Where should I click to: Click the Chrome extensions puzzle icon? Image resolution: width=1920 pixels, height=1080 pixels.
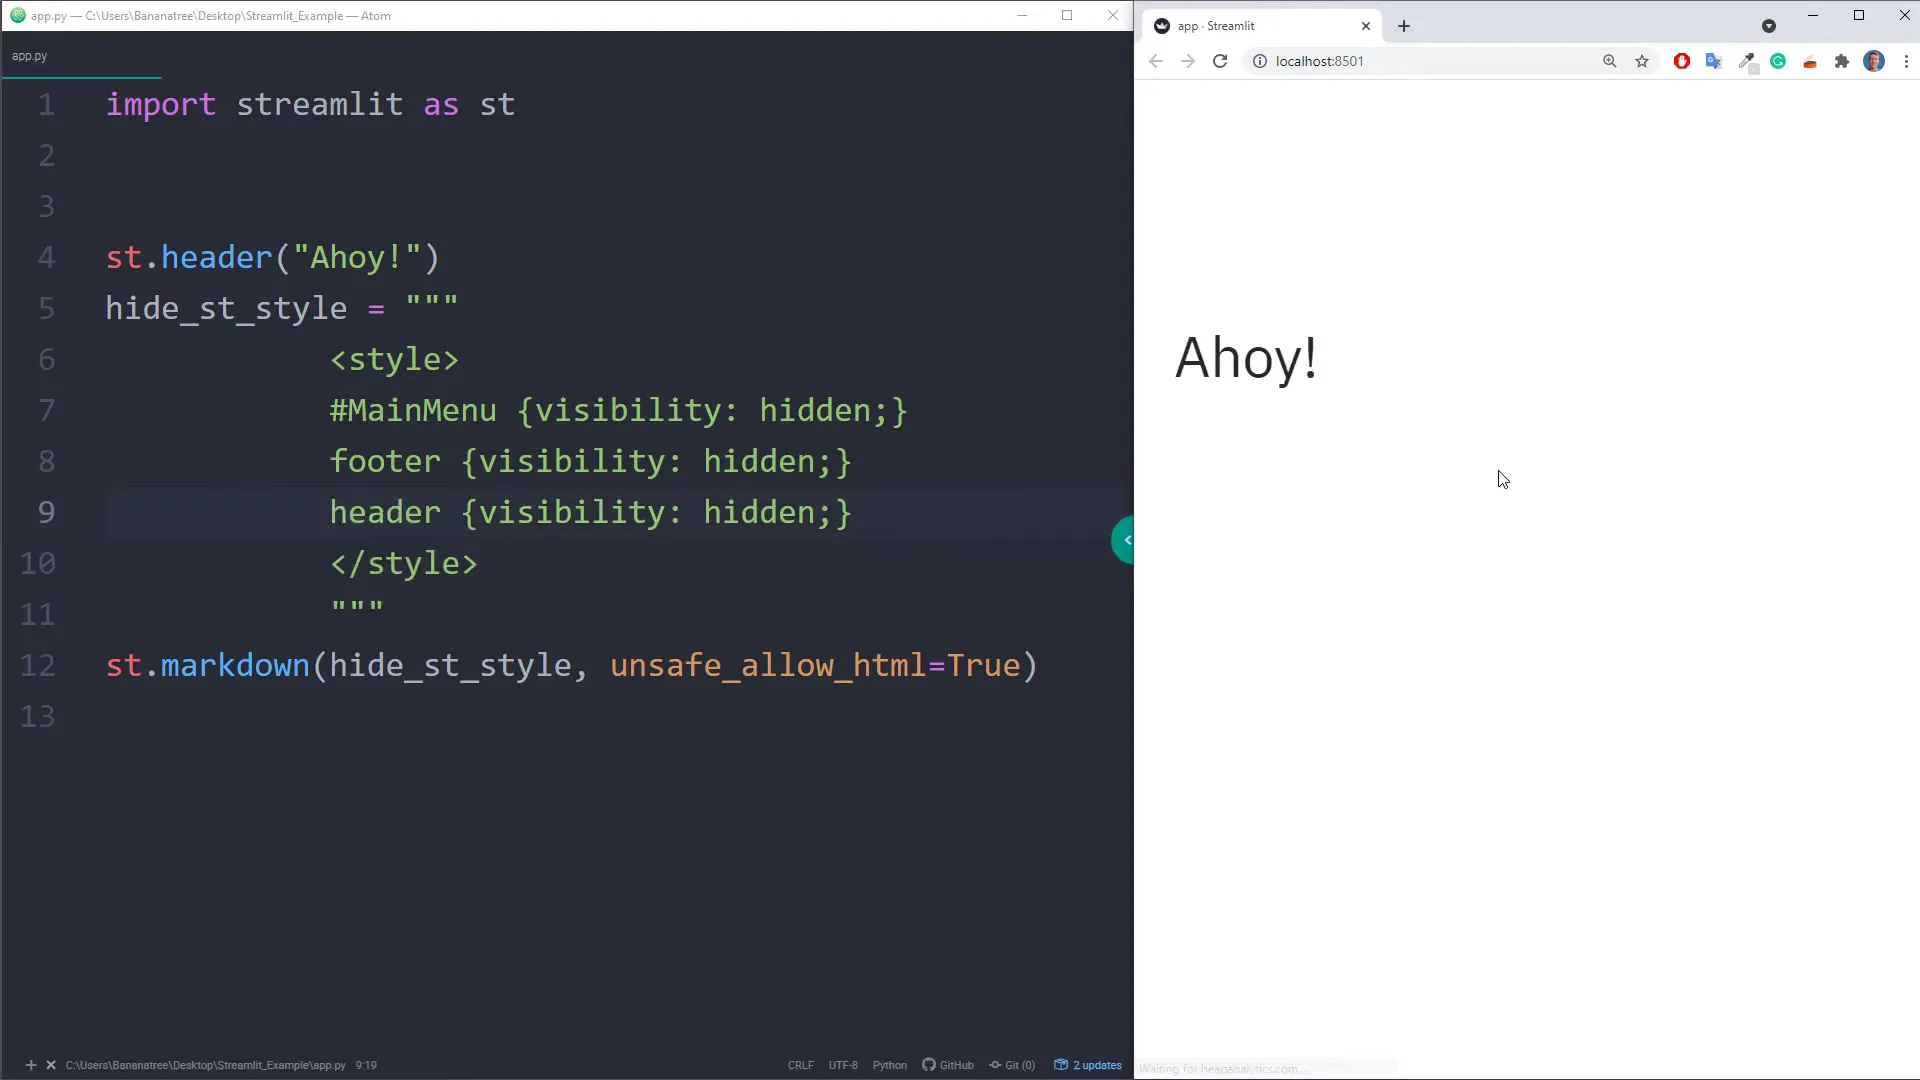tap(1842, 61)
